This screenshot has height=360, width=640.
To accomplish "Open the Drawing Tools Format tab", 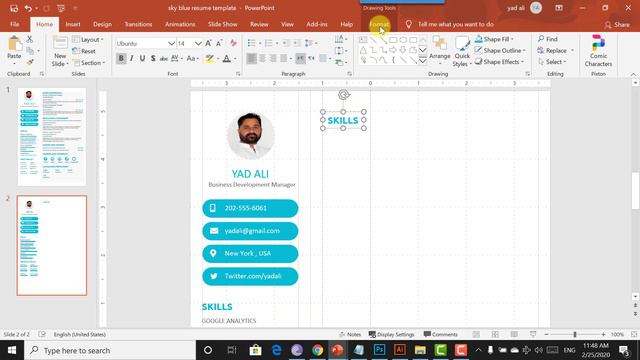I will tap(379, 24).
